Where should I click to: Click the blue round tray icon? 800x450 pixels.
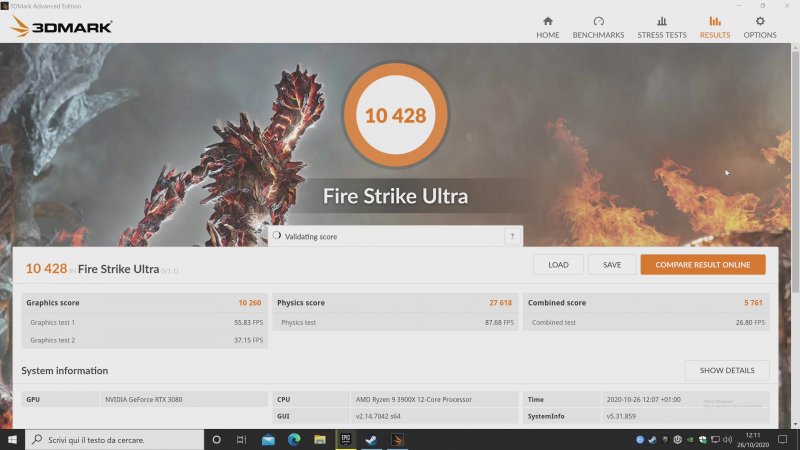click(640, 439)
